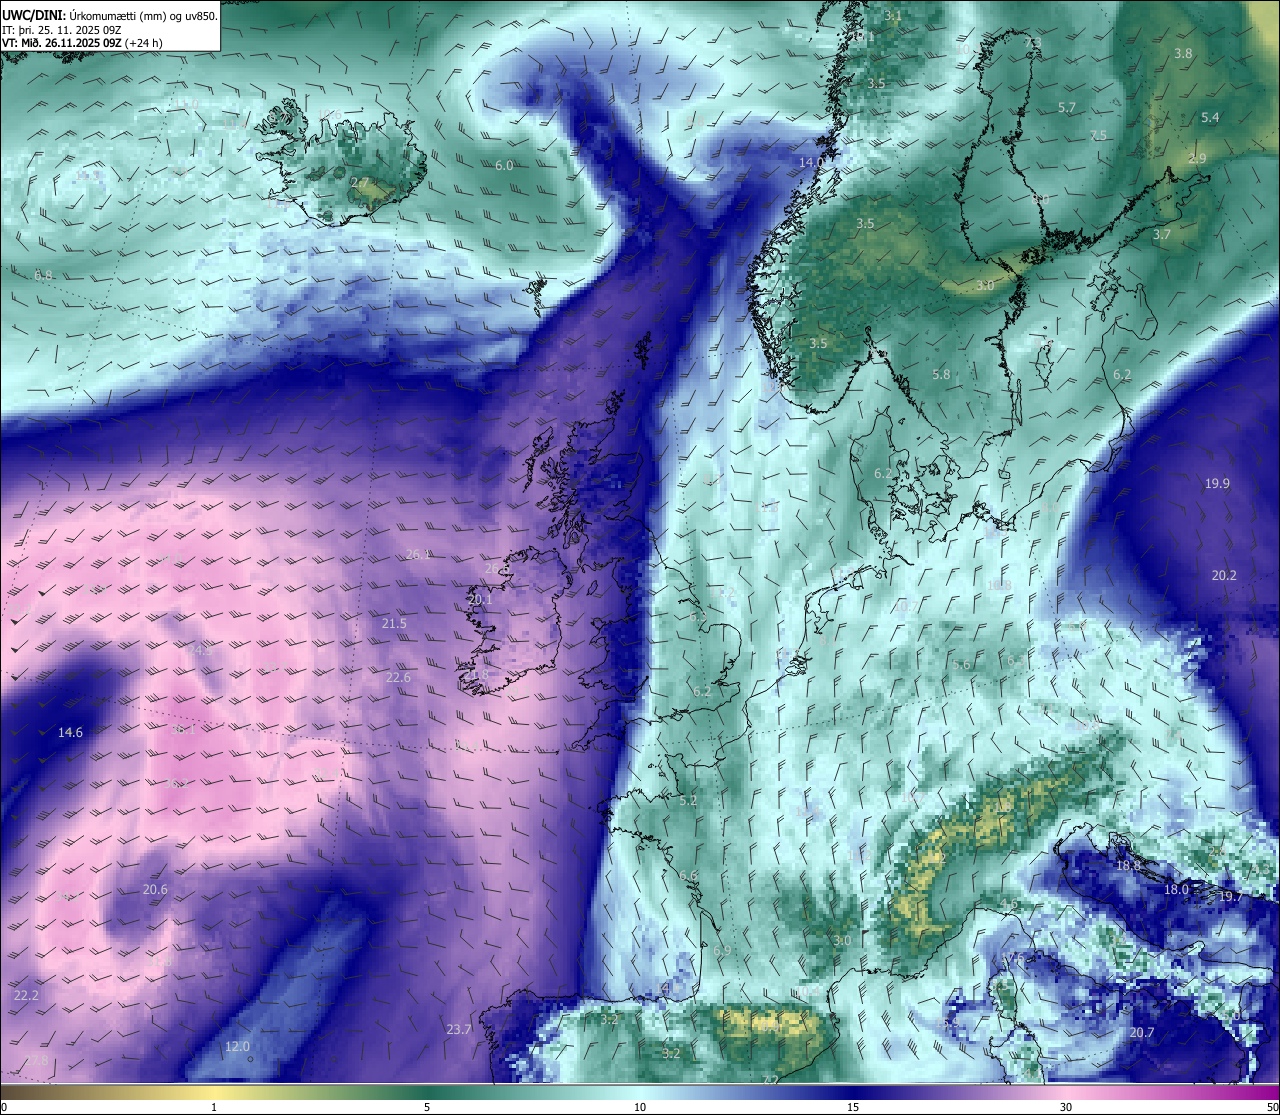
Task: Click the 'UWC/DINI: Úrkomumætti (mm) og uv850.' title
Action: coord(110,15)
